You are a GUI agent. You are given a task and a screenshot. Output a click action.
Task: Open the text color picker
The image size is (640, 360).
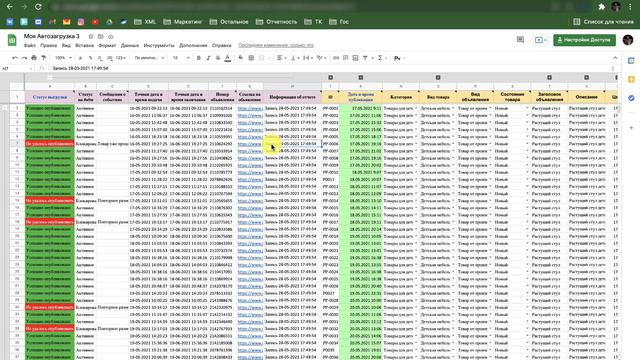(x=228, y=58)
